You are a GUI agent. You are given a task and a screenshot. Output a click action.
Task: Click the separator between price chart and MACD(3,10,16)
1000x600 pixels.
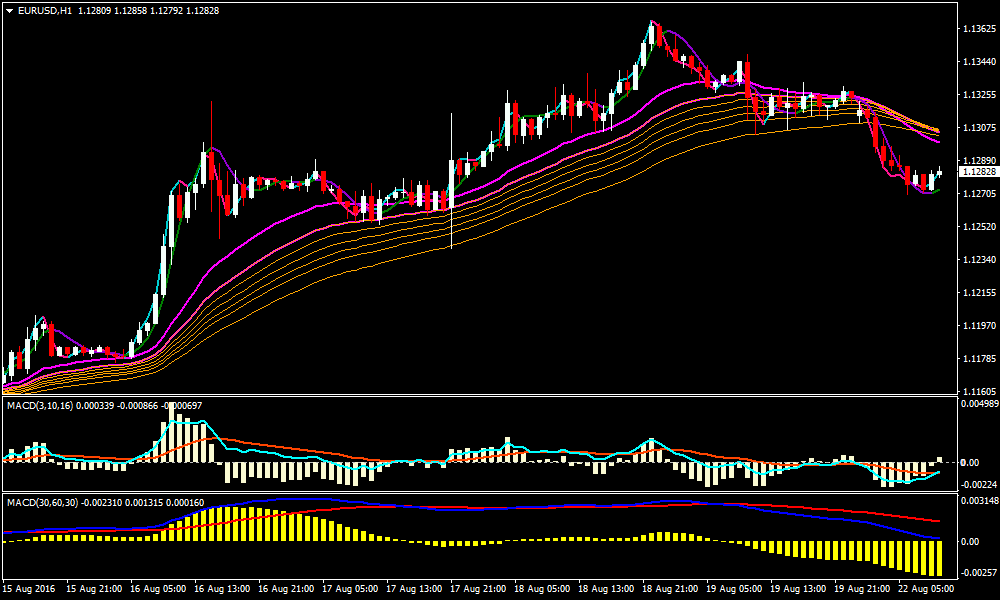tap(480, 396)
